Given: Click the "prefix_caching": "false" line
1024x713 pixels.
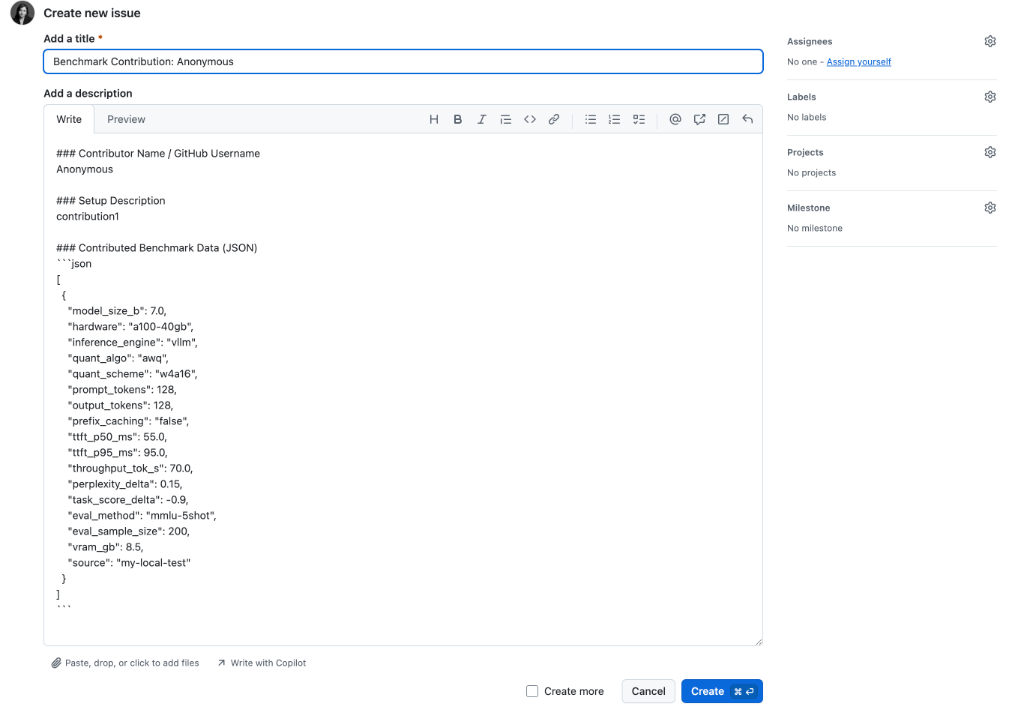Looking at the screenshot, I should [x=128, y=421].
